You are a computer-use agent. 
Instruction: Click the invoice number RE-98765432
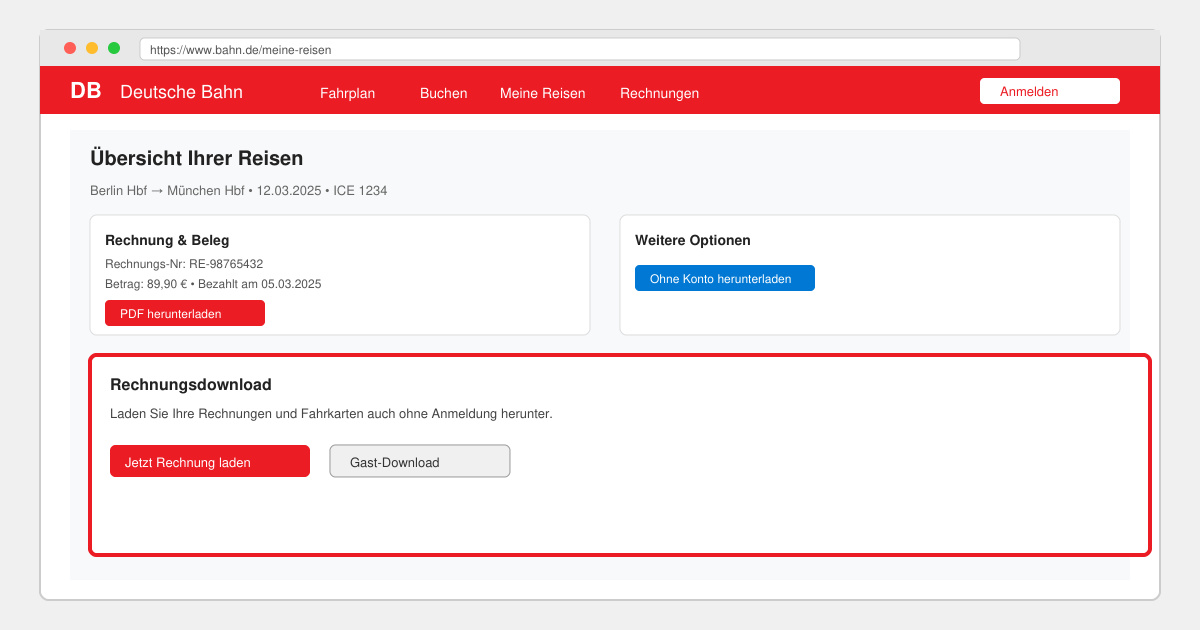(x=226, y=264)
